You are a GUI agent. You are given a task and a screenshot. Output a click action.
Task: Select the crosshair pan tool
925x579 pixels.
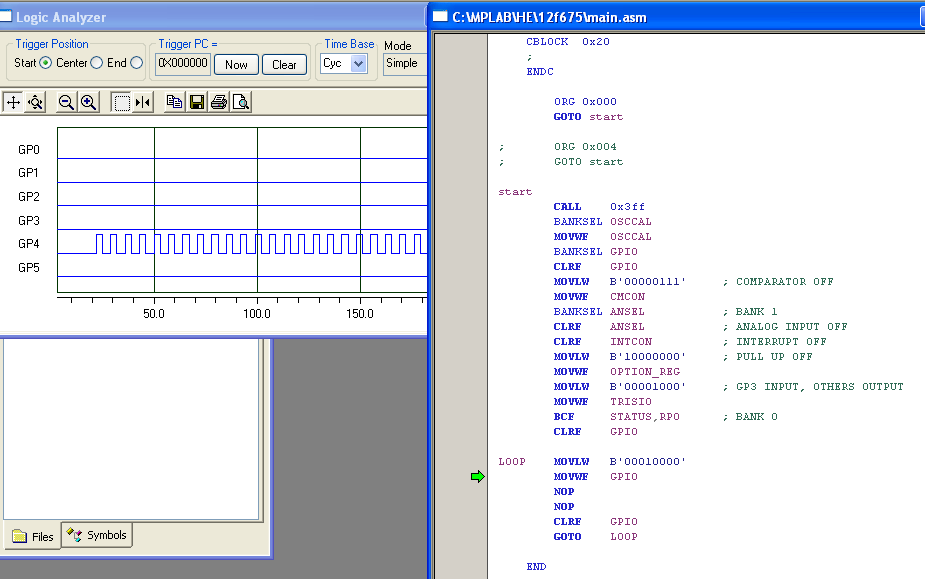tap(13, 102)
